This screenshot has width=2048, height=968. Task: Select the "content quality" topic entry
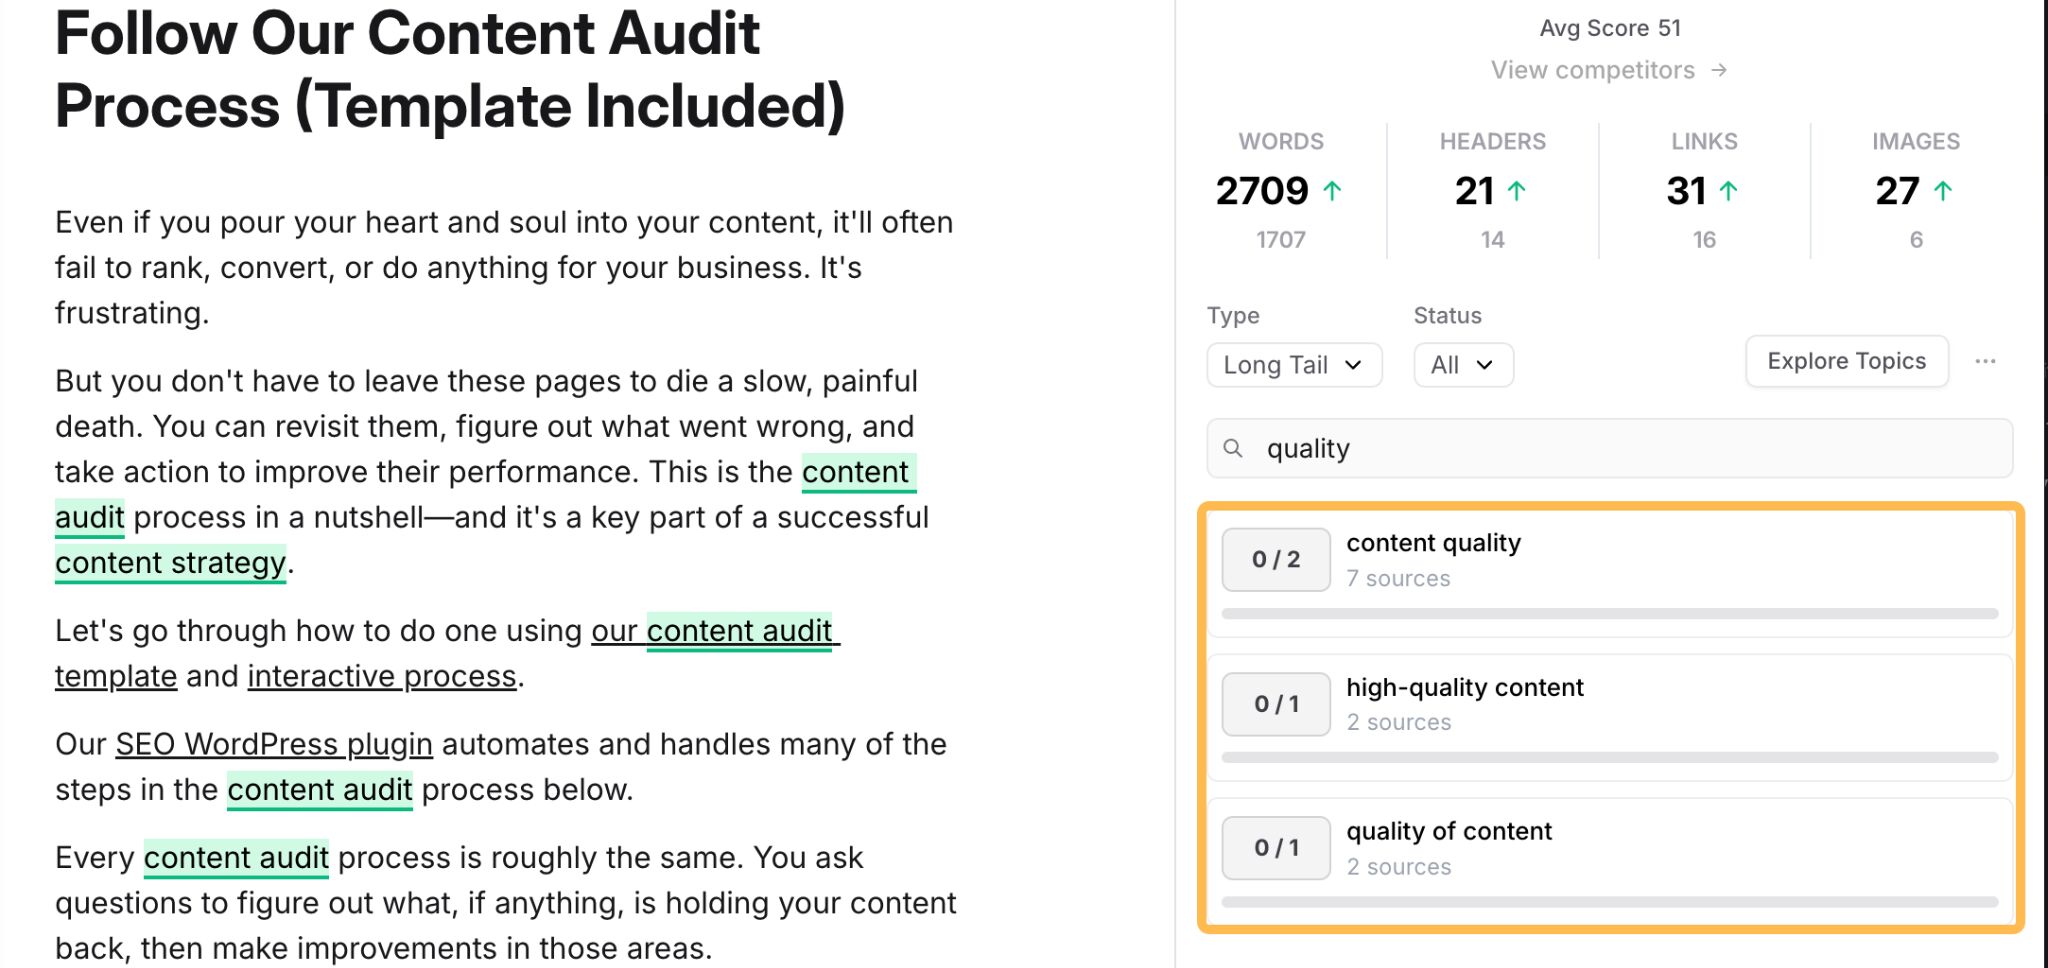point(1433,543)
